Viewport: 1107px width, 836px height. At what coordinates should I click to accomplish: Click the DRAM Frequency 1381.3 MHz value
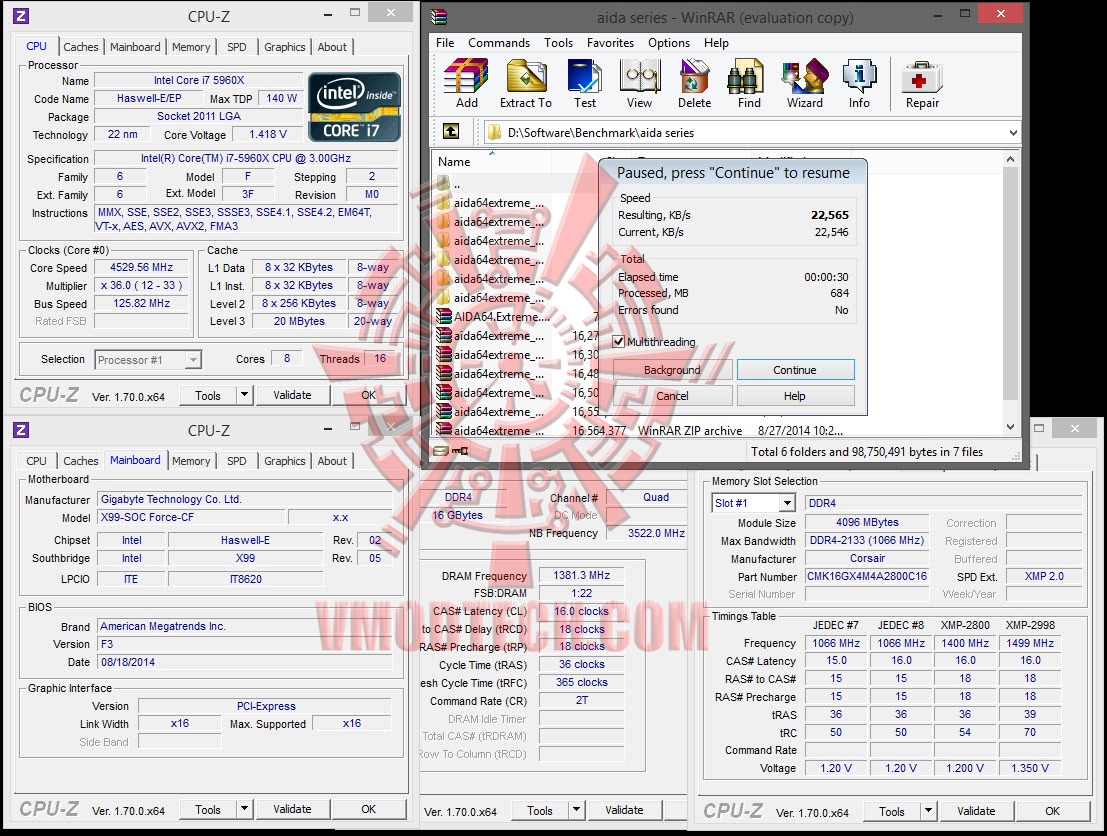click(x=581, y=575)
